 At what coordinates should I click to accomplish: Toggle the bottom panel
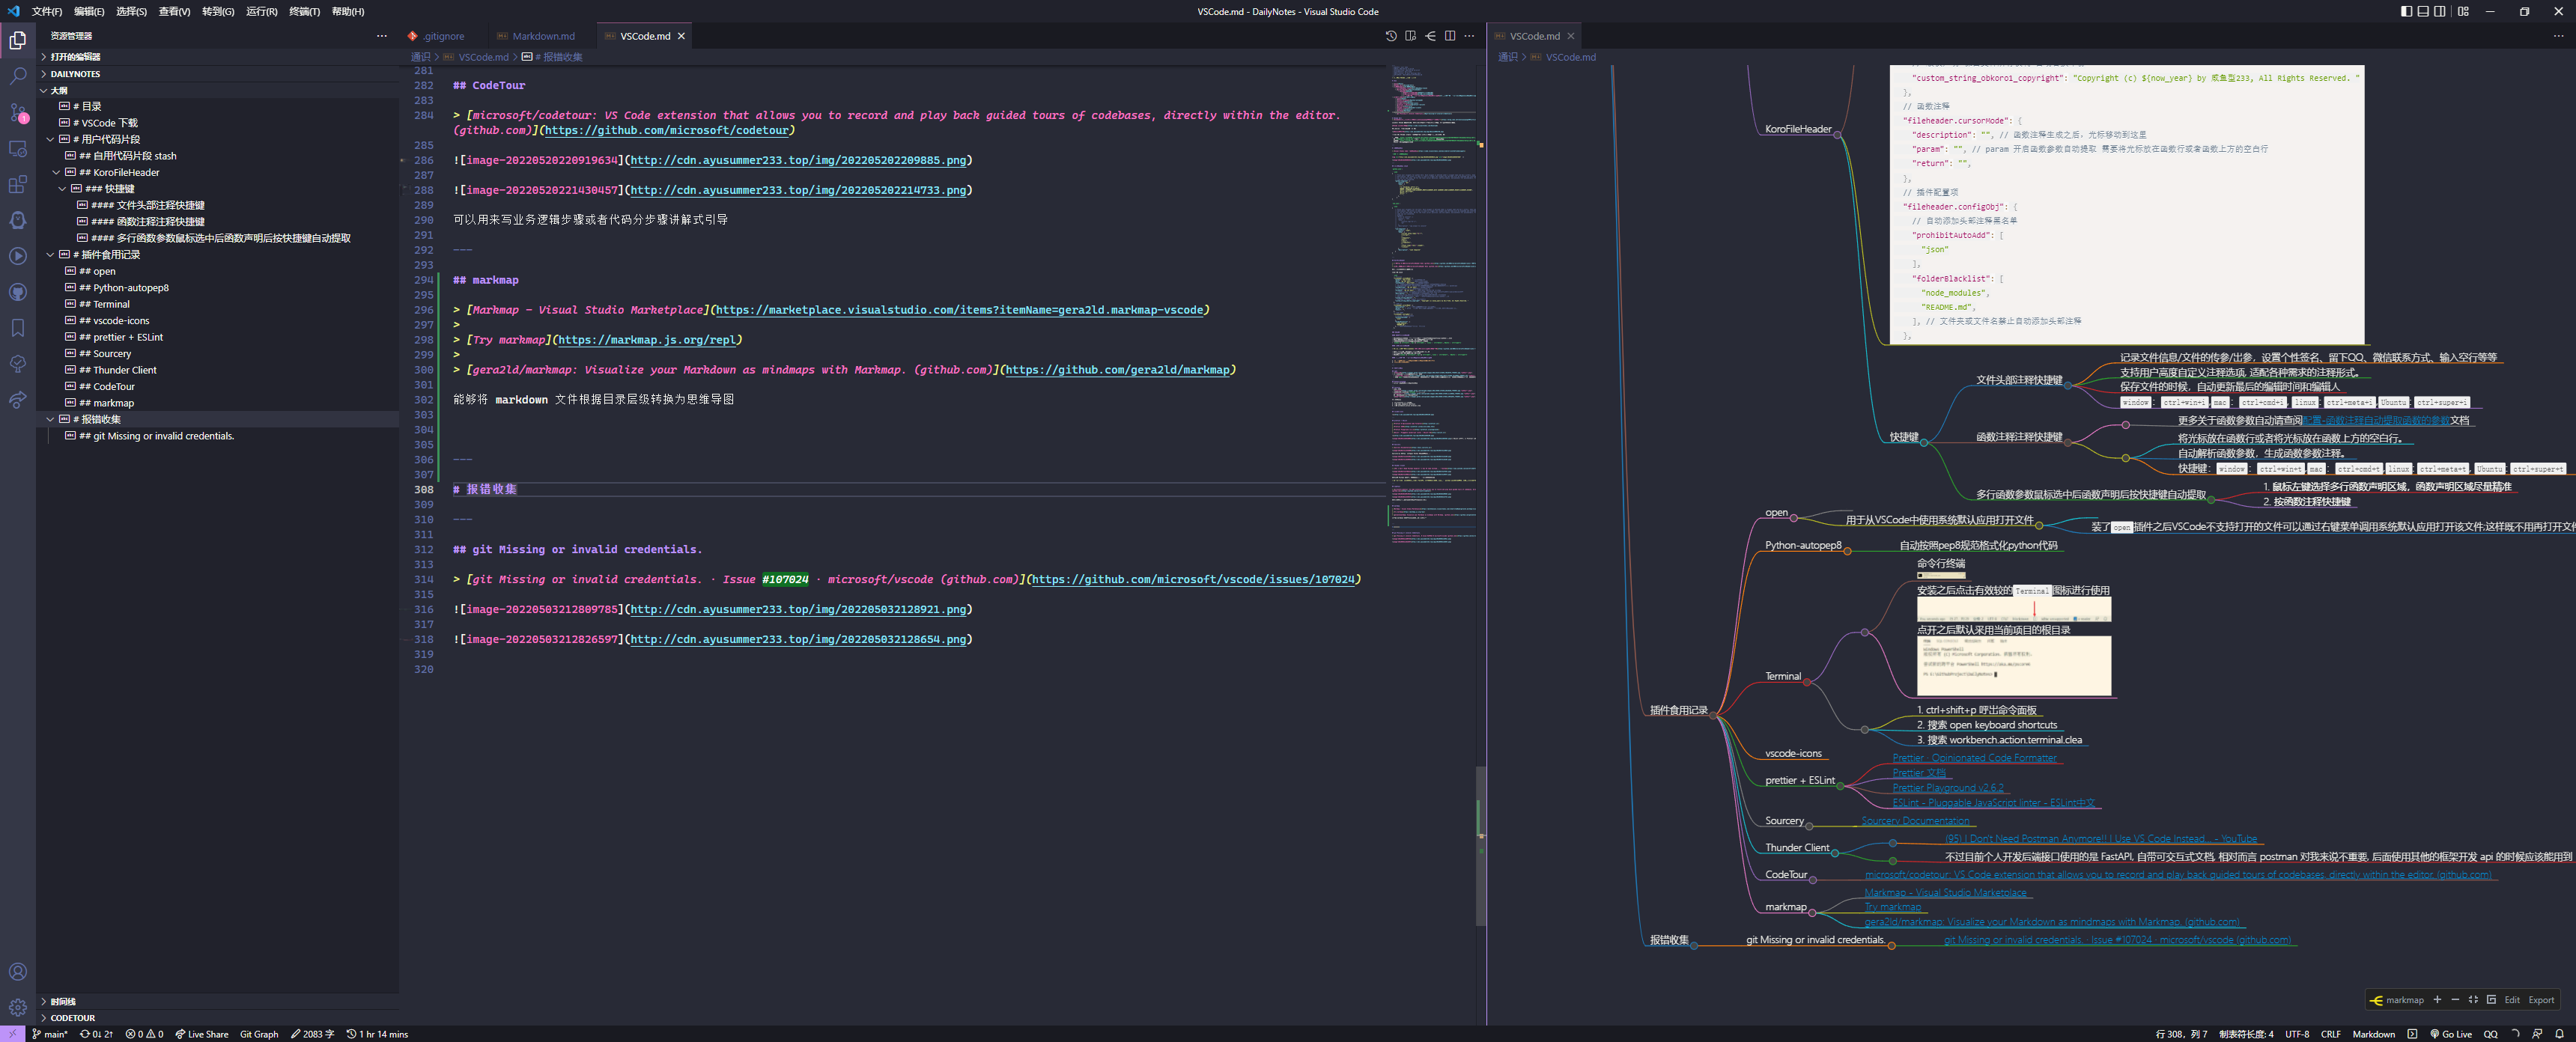[x=2423, y=11]
